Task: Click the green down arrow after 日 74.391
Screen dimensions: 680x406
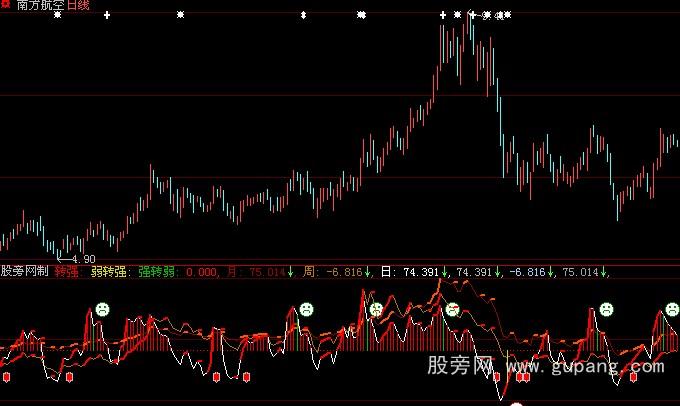Action: coord(444,272)
